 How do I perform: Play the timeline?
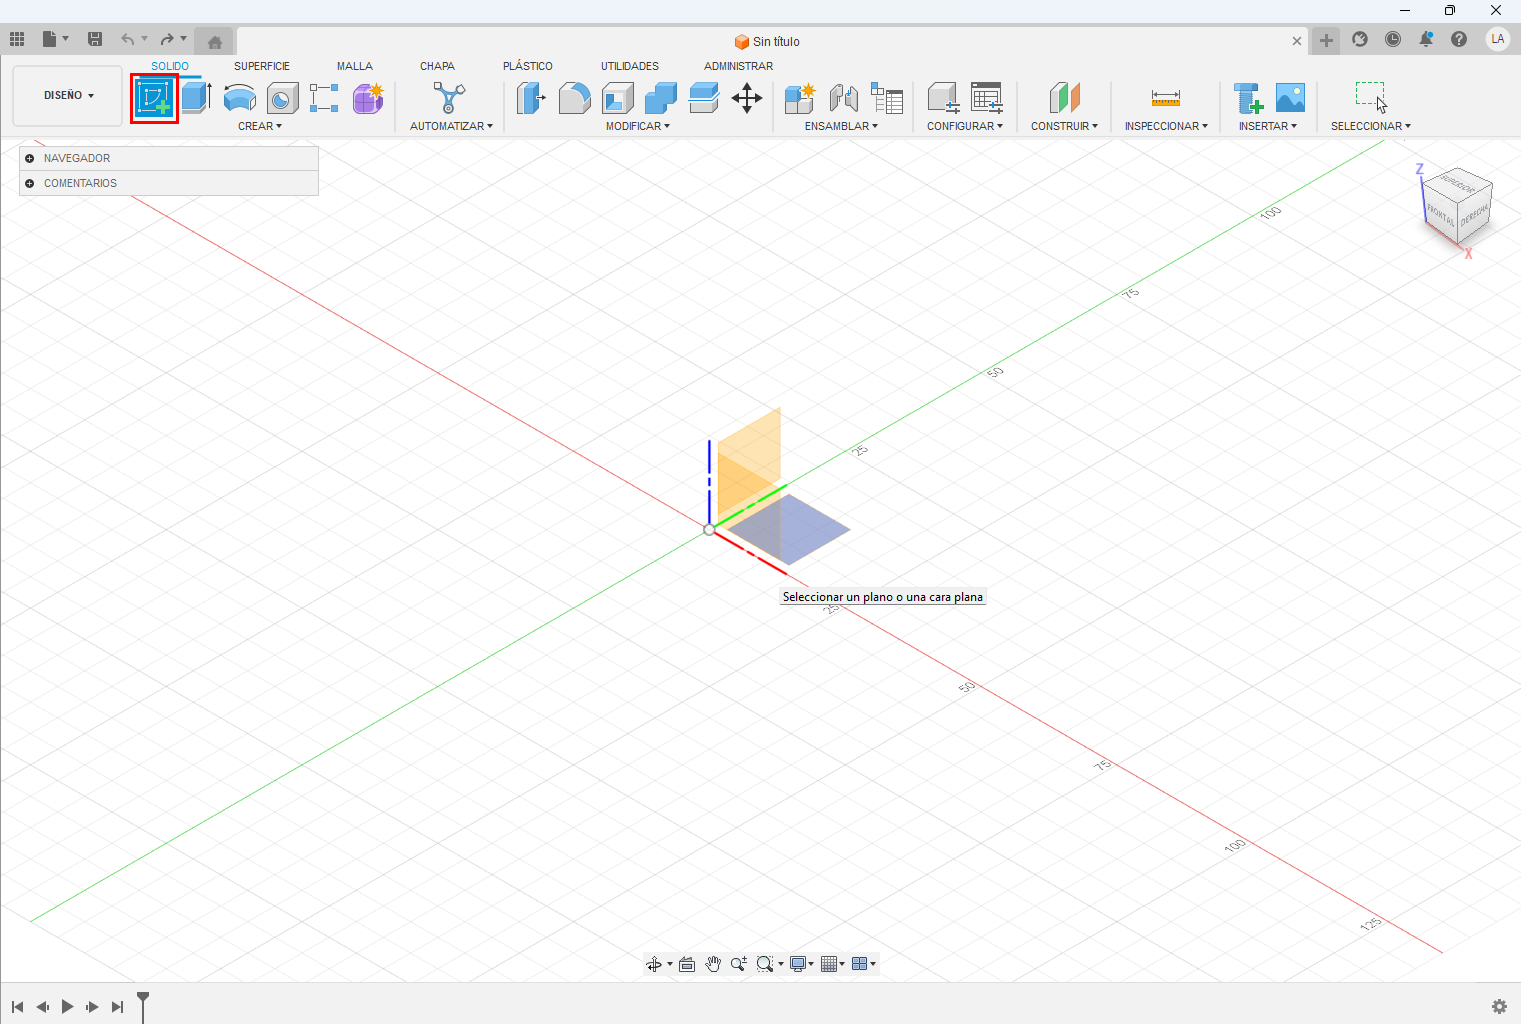(67, 1006)
